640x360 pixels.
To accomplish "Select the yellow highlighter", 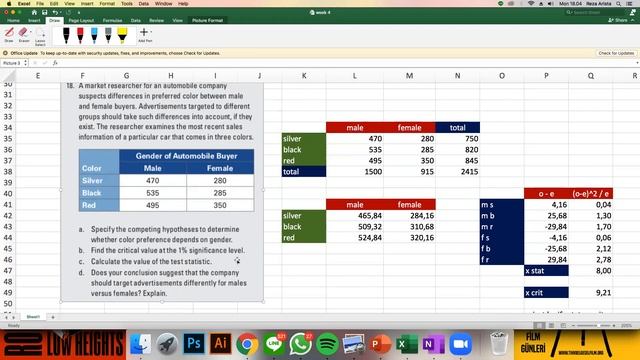I will pyautogui.click(x=122, y=35).
